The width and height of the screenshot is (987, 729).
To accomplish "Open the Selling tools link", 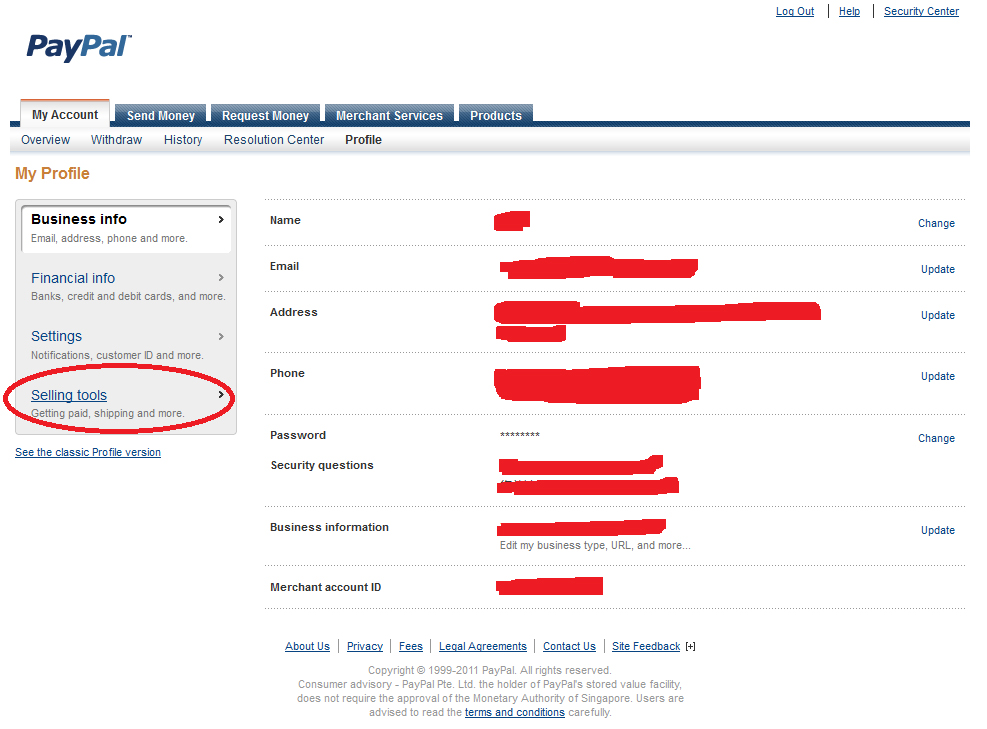I will (69, 395).
